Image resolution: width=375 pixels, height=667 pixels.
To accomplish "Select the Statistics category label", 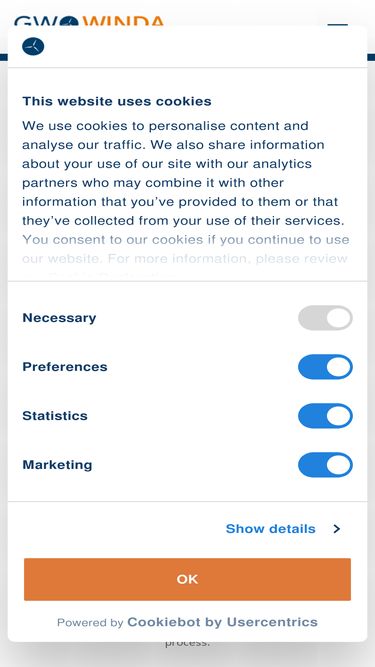I will [x=55, y=416].
